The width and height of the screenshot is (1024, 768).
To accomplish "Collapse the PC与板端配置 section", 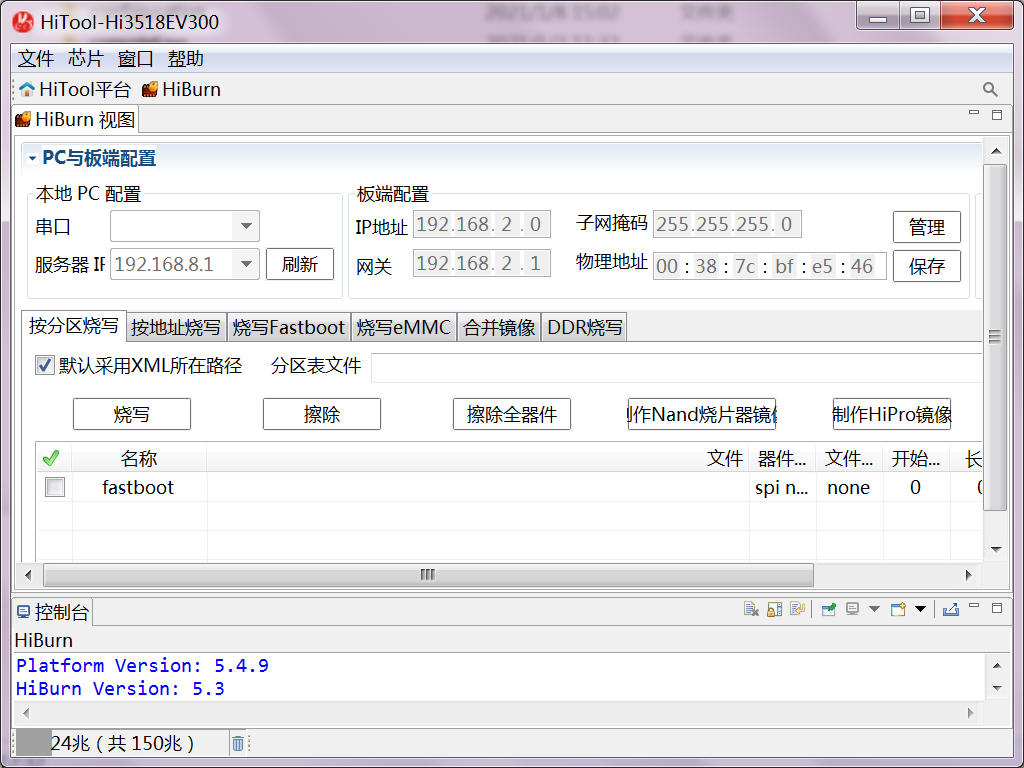I will (32, 159).
